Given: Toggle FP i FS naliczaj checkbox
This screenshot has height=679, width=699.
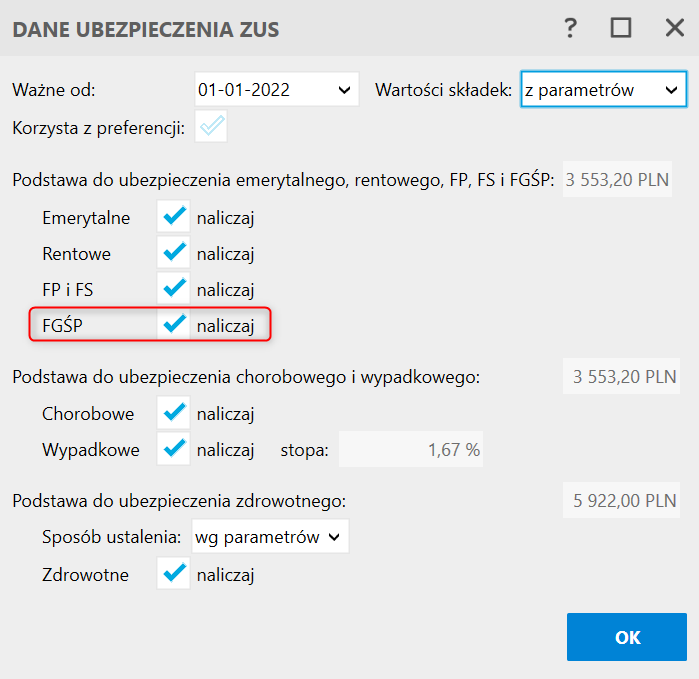Looking at the screenshot, I should 175,289.
